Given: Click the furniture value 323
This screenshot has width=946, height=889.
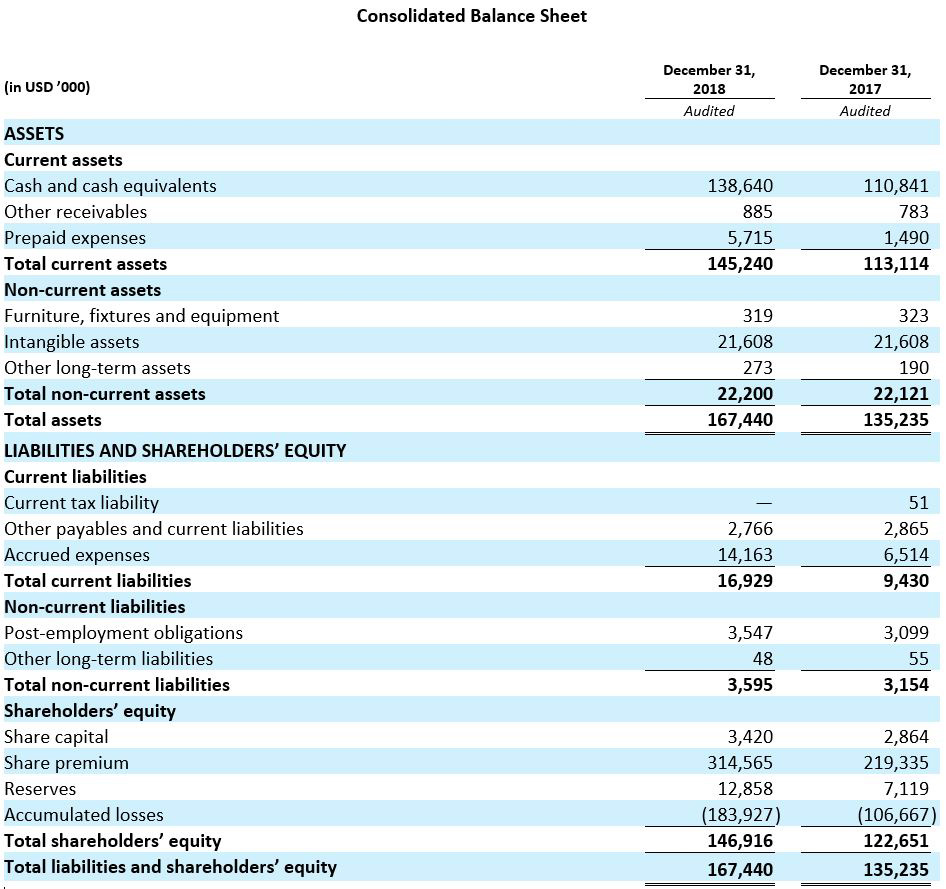Looking at the screenshot, I should click(913, 315).
